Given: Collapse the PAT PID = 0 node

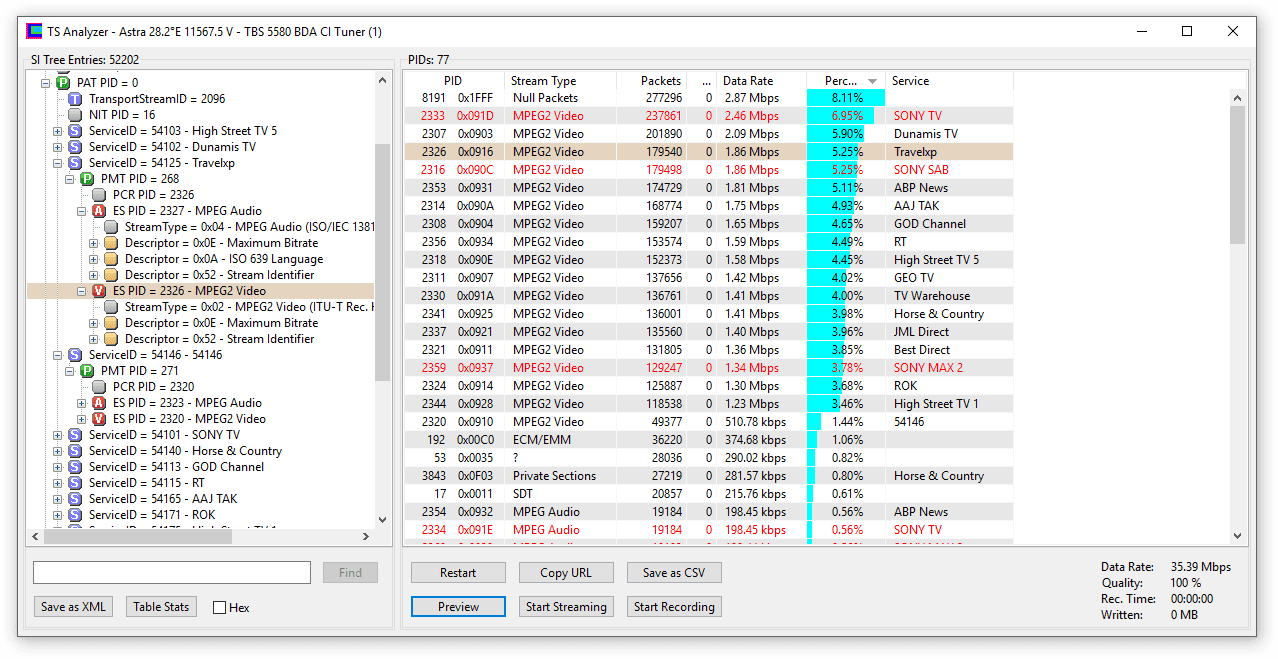Looking at the screenshot, I should coord(46,83).
